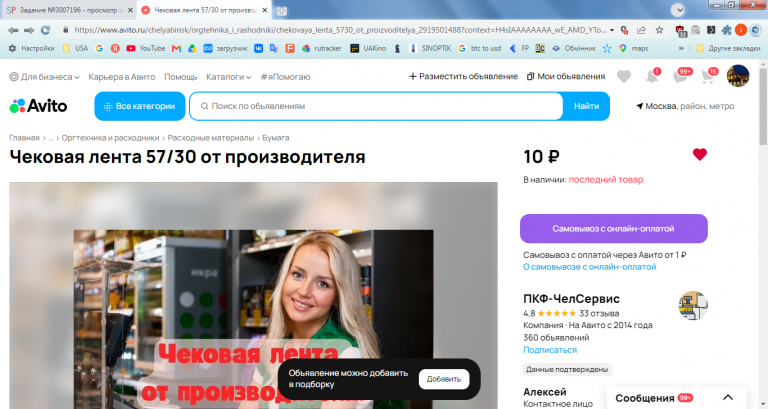The image size is (768, 409).
Task: View the seller's 33 отзыва
Action: coord(599,313)
